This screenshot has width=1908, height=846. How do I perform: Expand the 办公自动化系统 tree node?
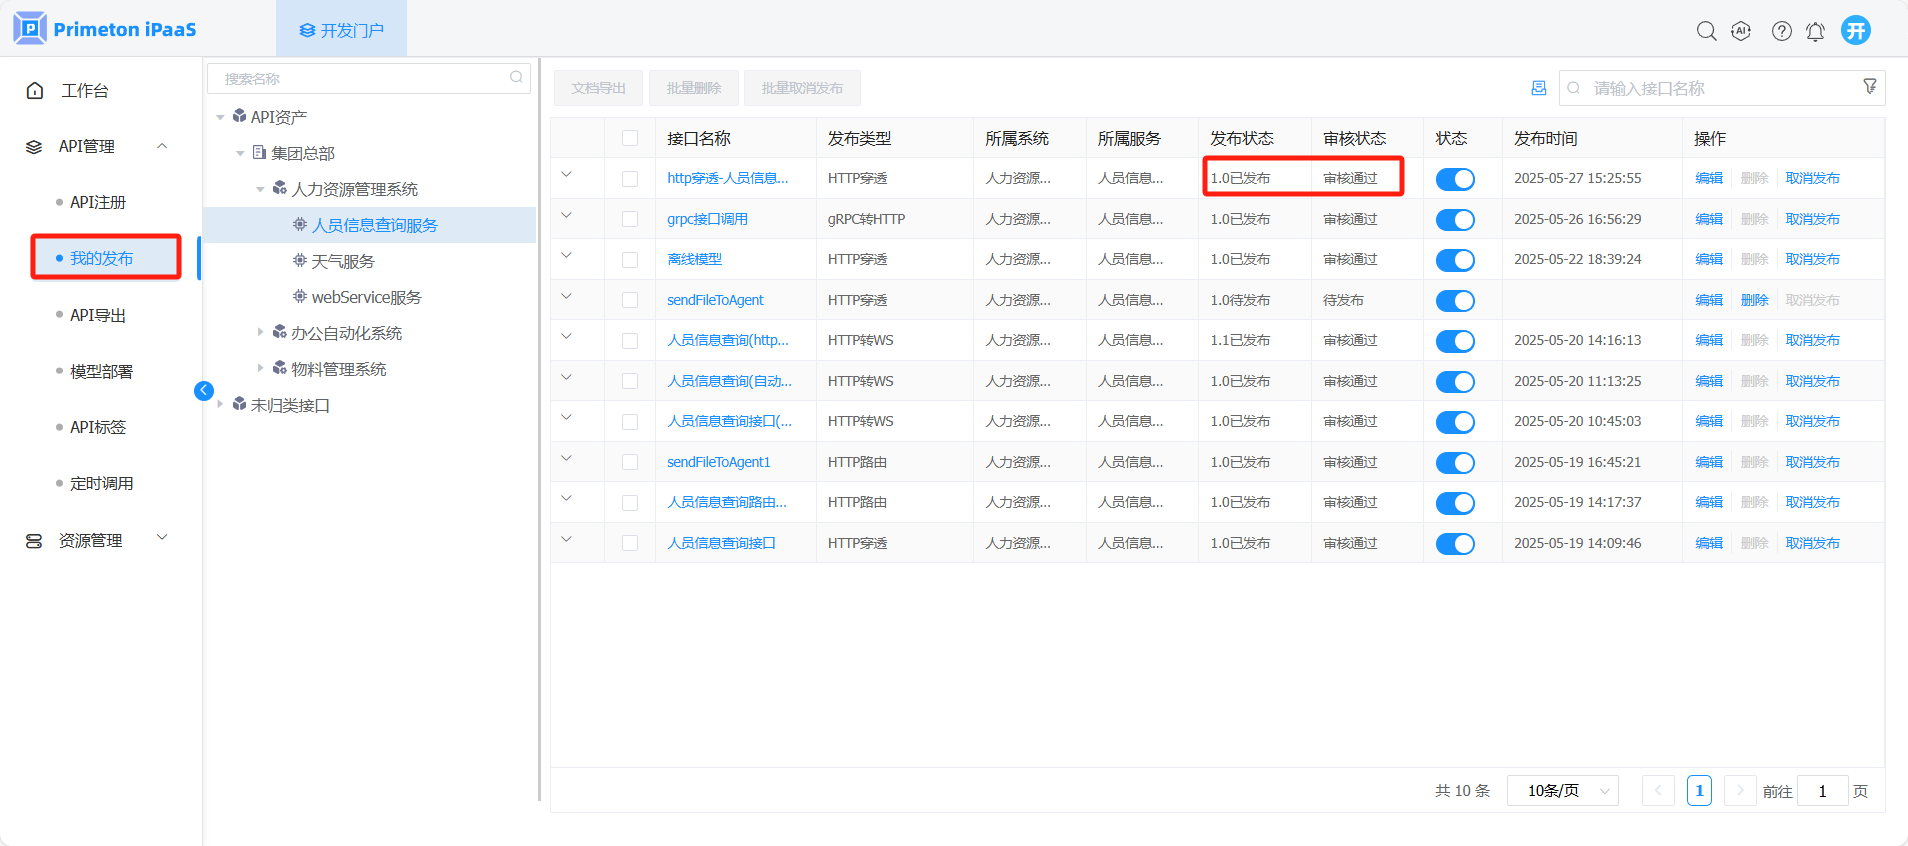pos(260,332)
